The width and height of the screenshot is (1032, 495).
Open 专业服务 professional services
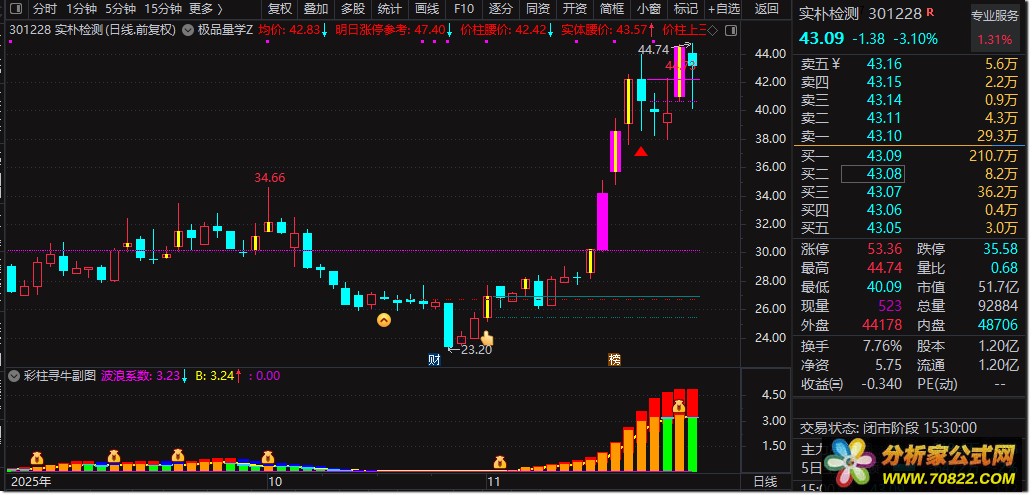994,14
